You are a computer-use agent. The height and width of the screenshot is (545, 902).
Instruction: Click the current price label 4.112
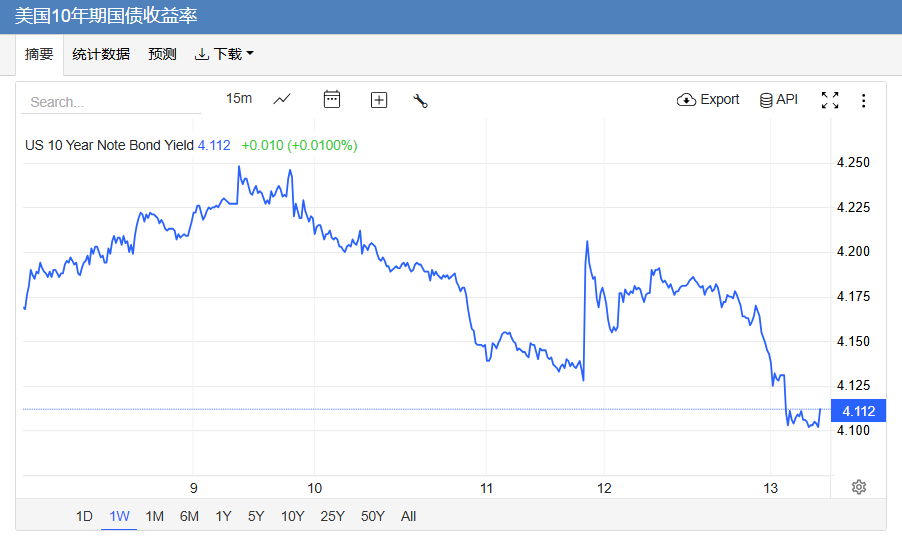click(858, 411)
